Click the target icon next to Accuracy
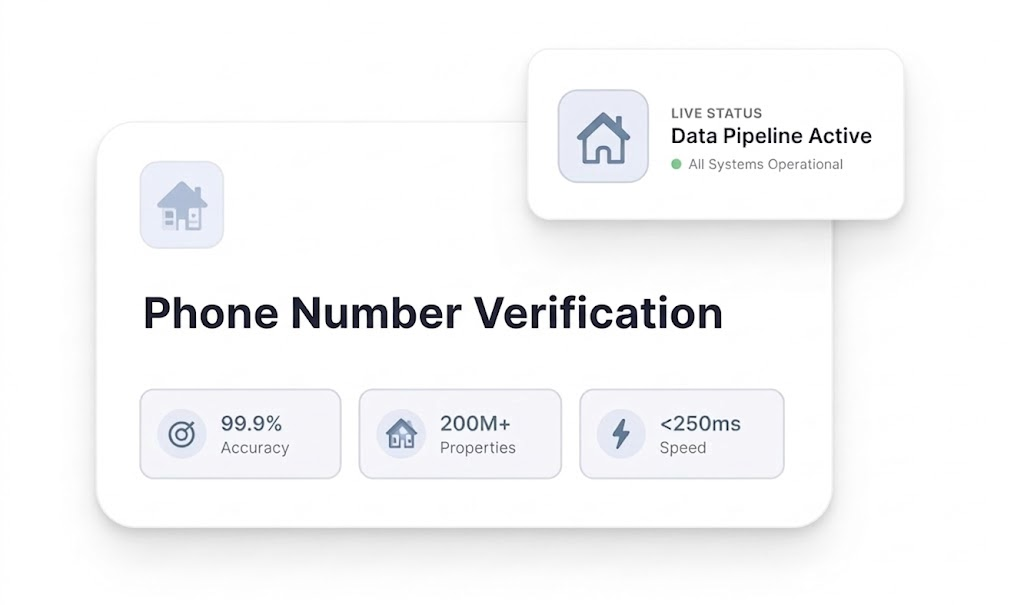 point(182,434)
